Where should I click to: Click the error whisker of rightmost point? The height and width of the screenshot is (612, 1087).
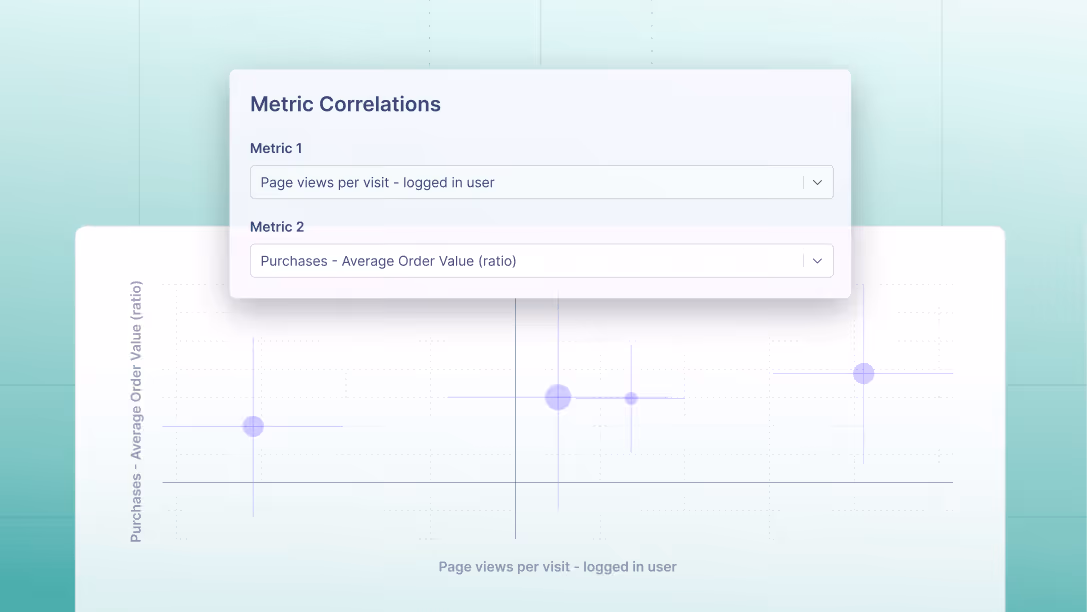(x=920, y=373)
